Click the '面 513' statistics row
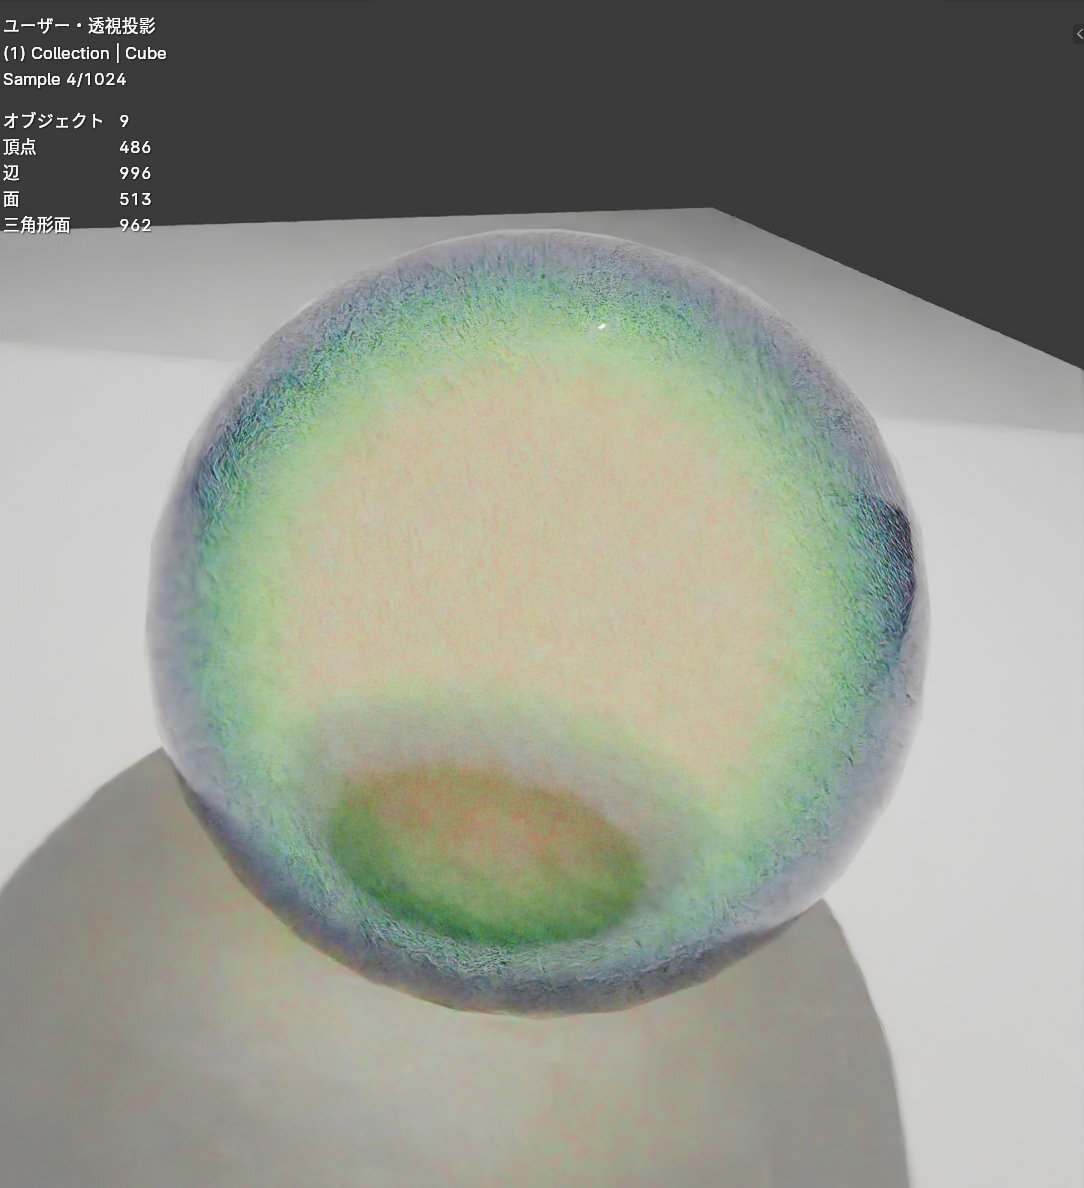The height and width of the screenshot is (1188, 1084). pos(77,199)
